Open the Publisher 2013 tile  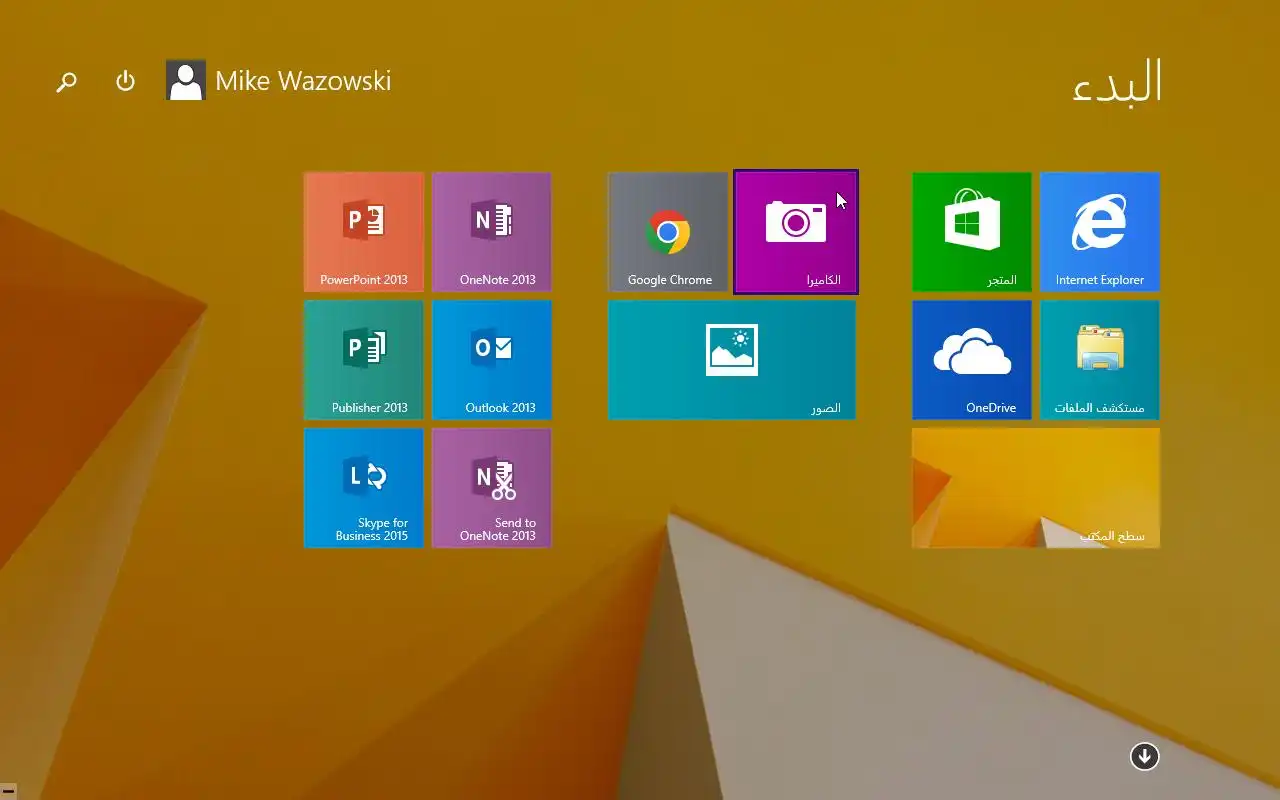coord(364,360)
